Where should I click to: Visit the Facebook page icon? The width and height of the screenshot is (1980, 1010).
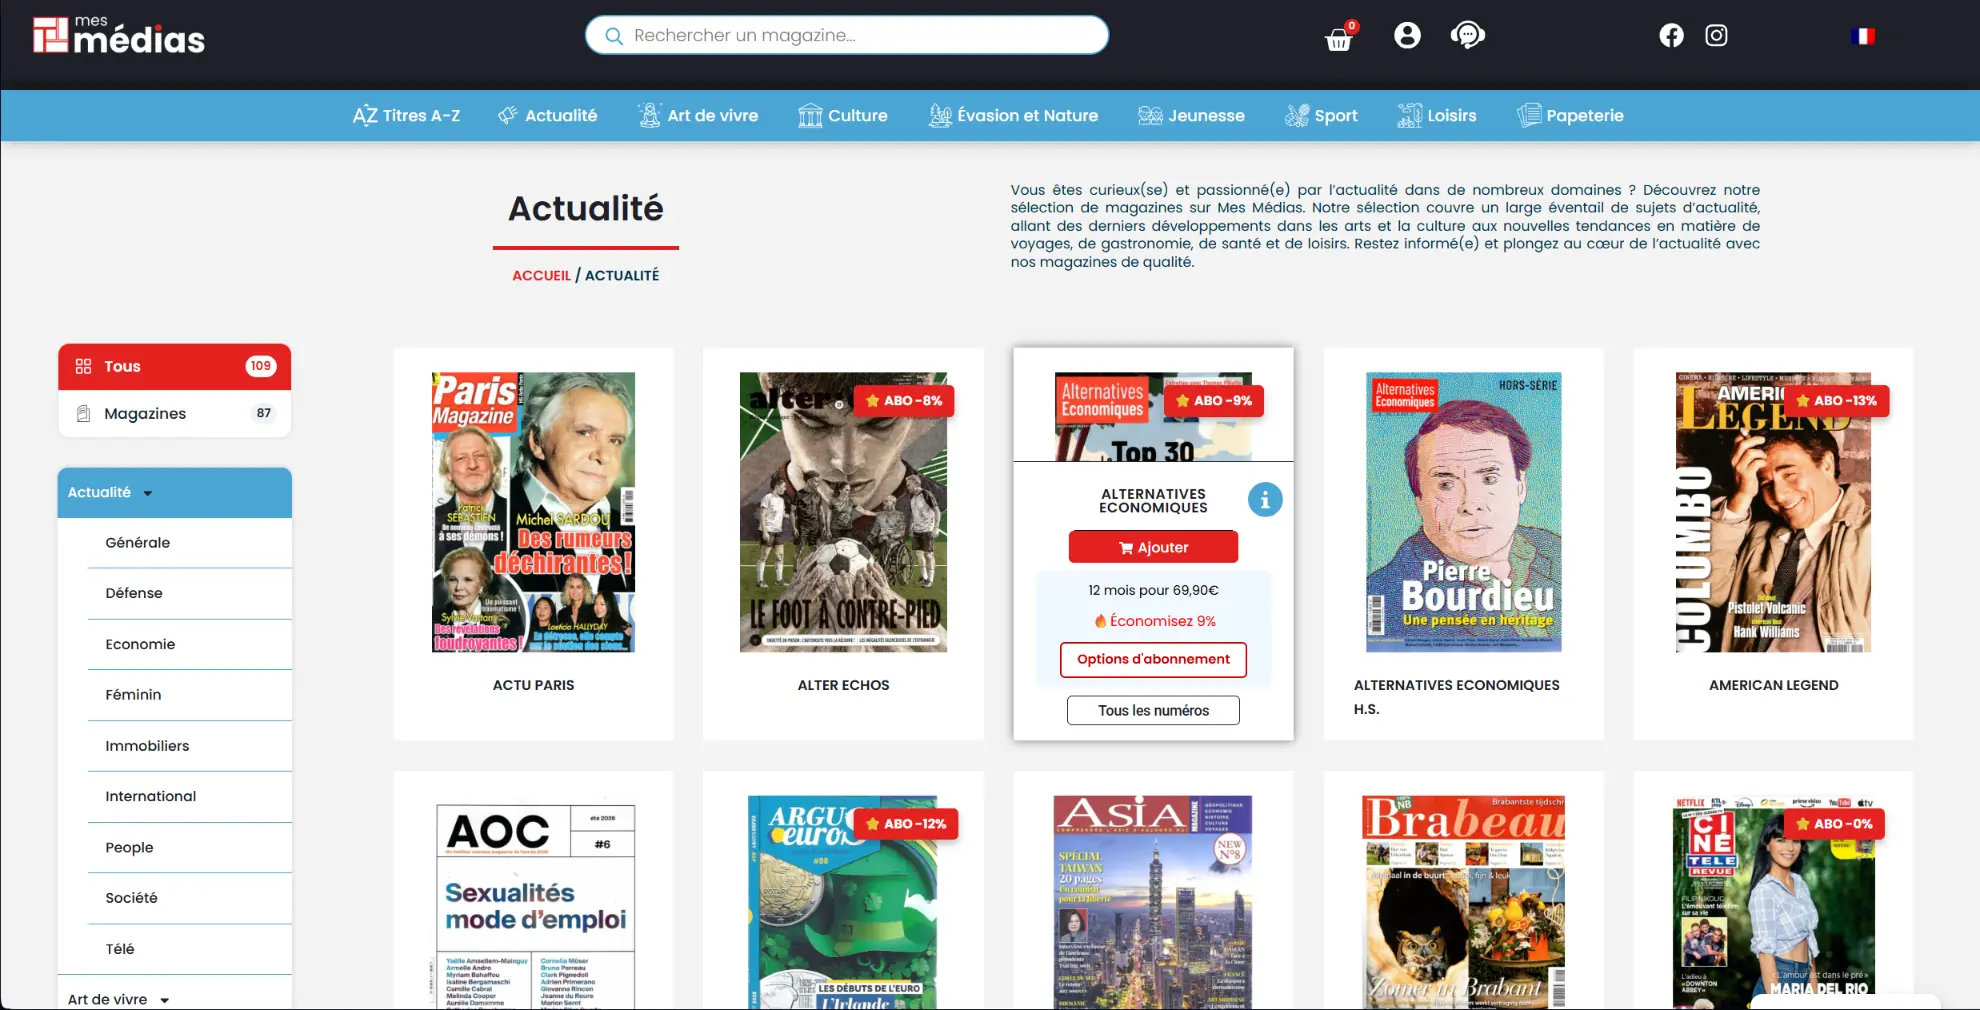1671,36
